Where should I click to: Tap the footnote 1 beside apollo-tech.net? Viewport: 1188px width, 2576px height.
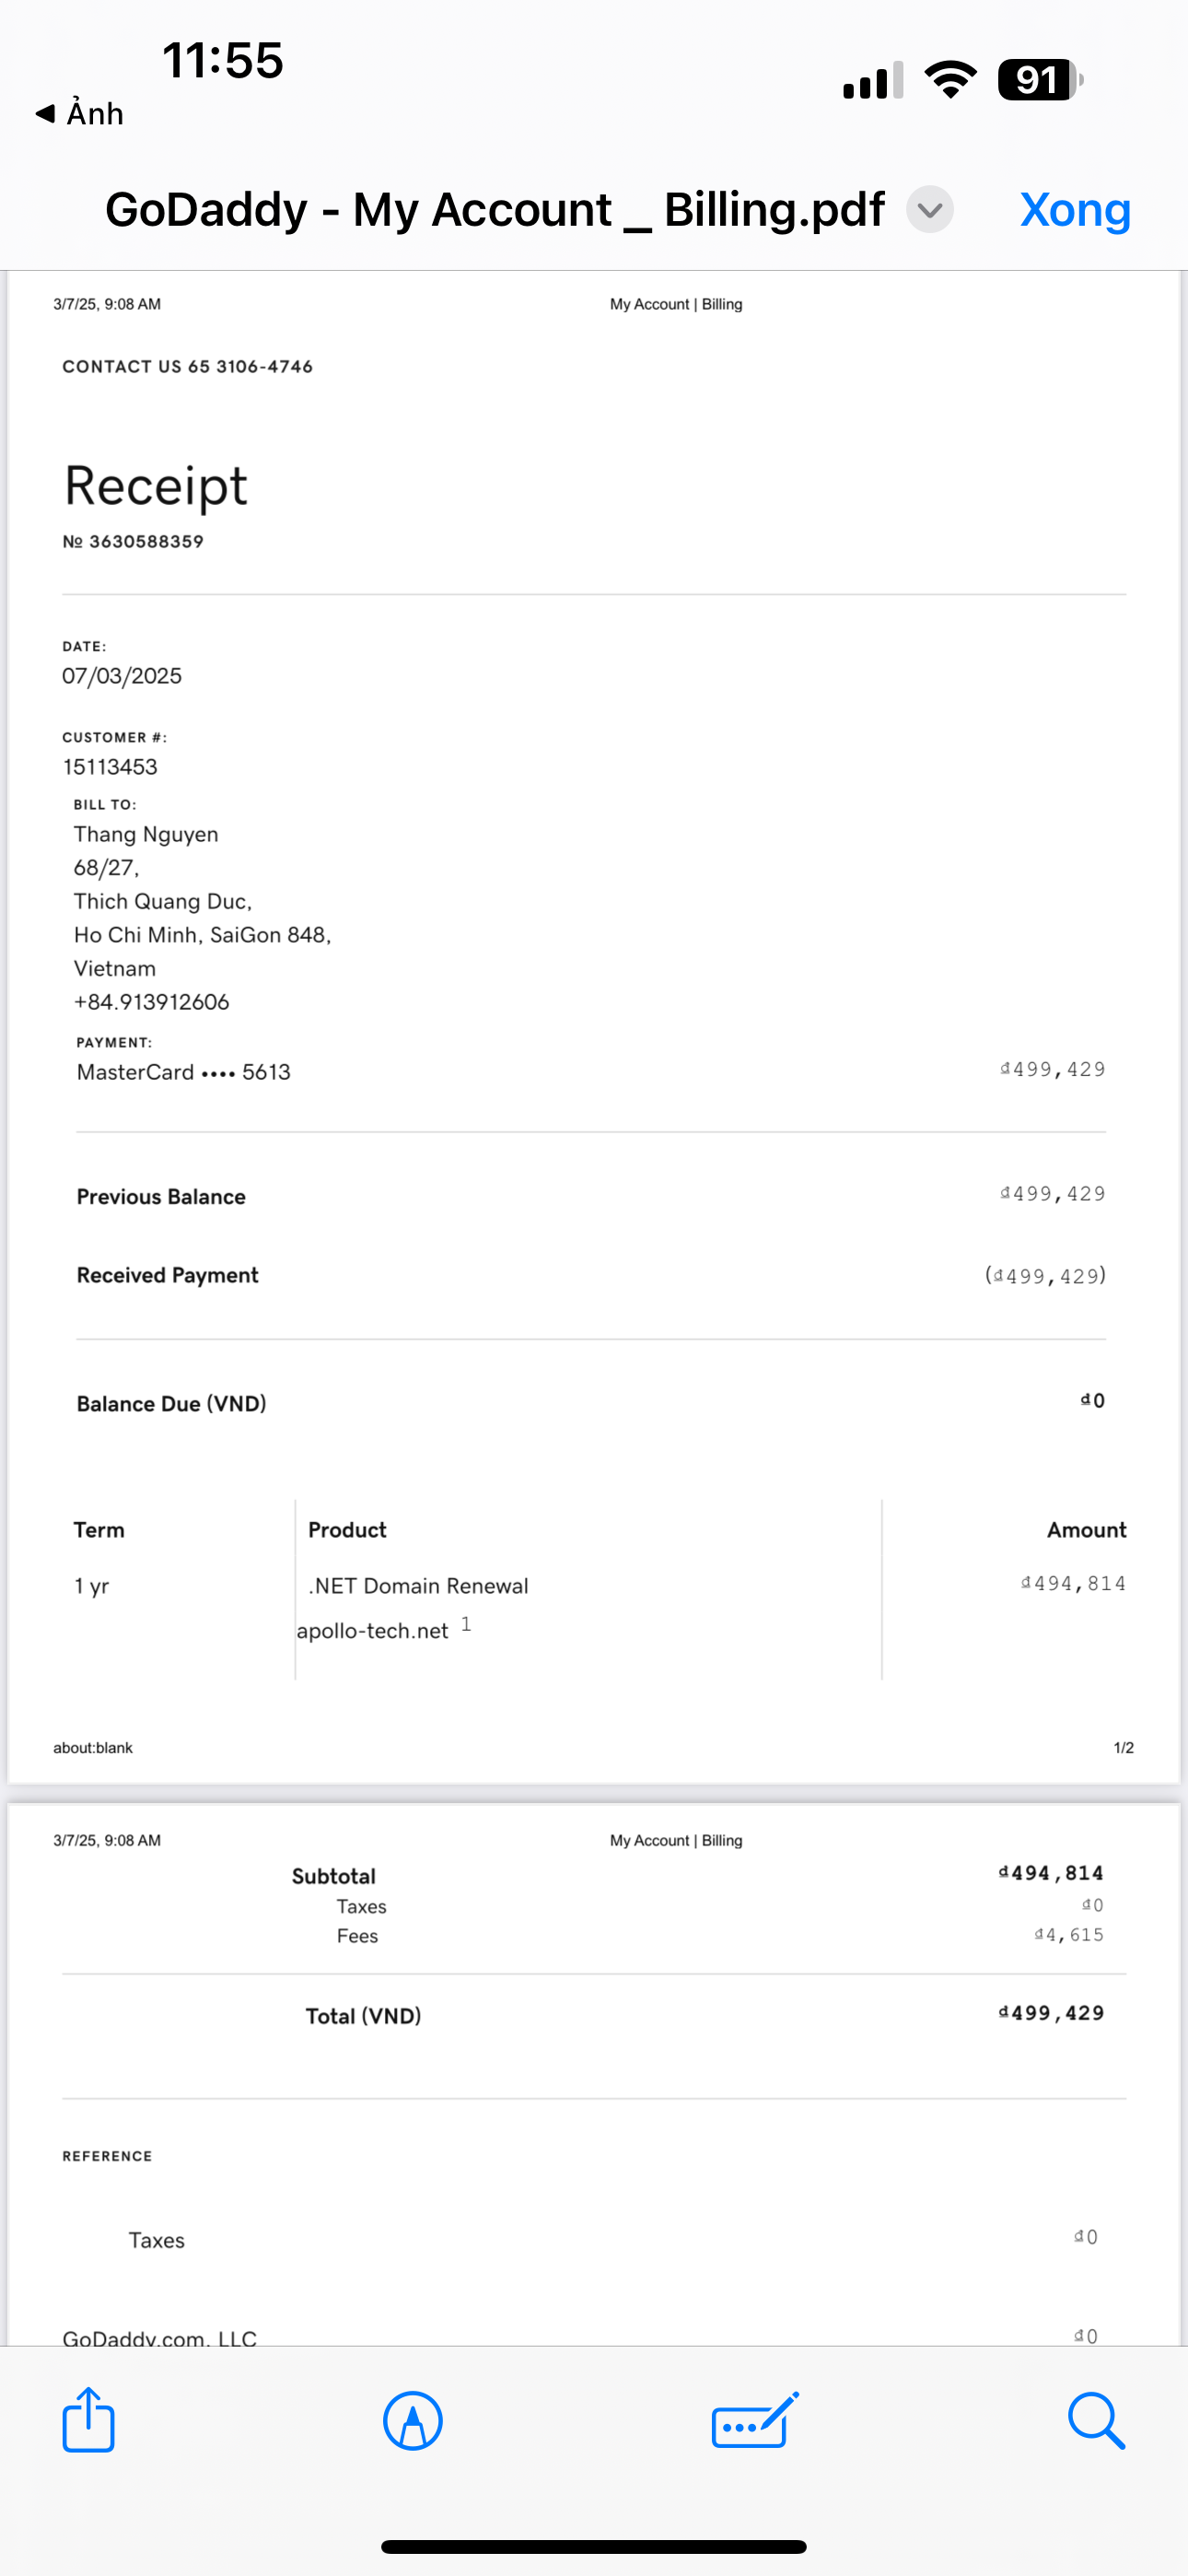[x=466, y=1624]
